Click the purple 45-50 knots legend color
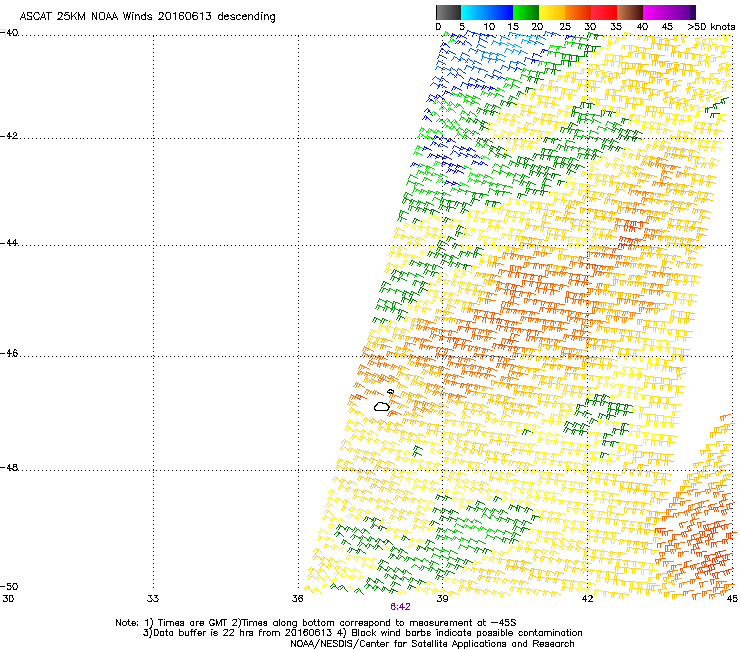This screenshot has width=740, height=650. 680,12
